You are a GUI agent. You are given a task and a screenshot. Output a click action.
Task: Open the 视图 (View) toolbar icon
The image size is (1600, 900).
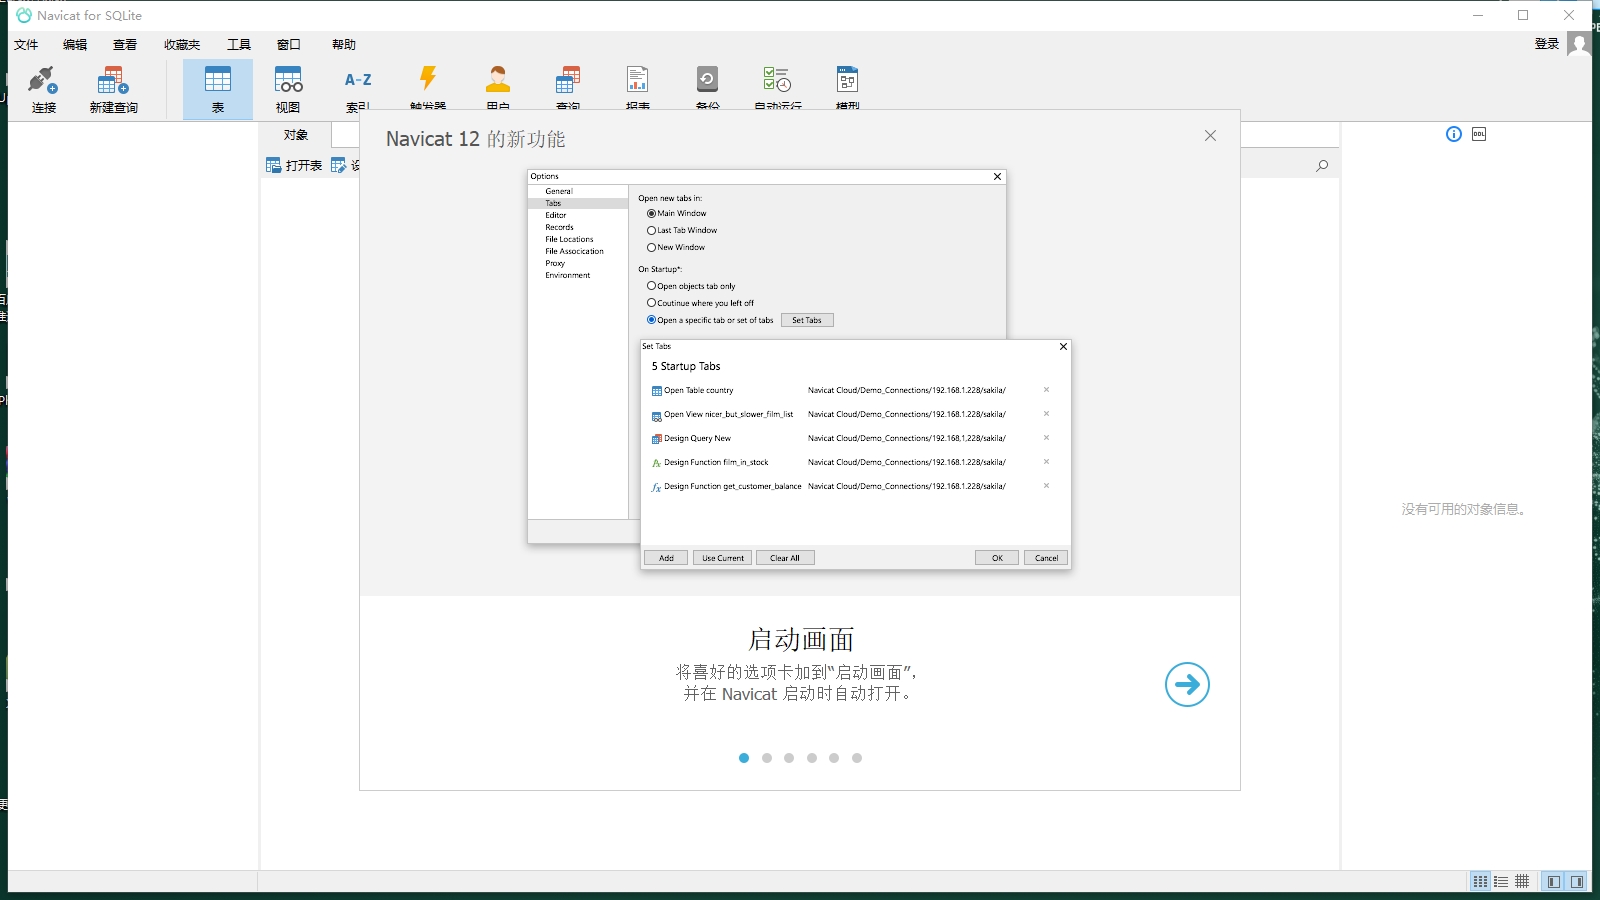pos(288,89)
